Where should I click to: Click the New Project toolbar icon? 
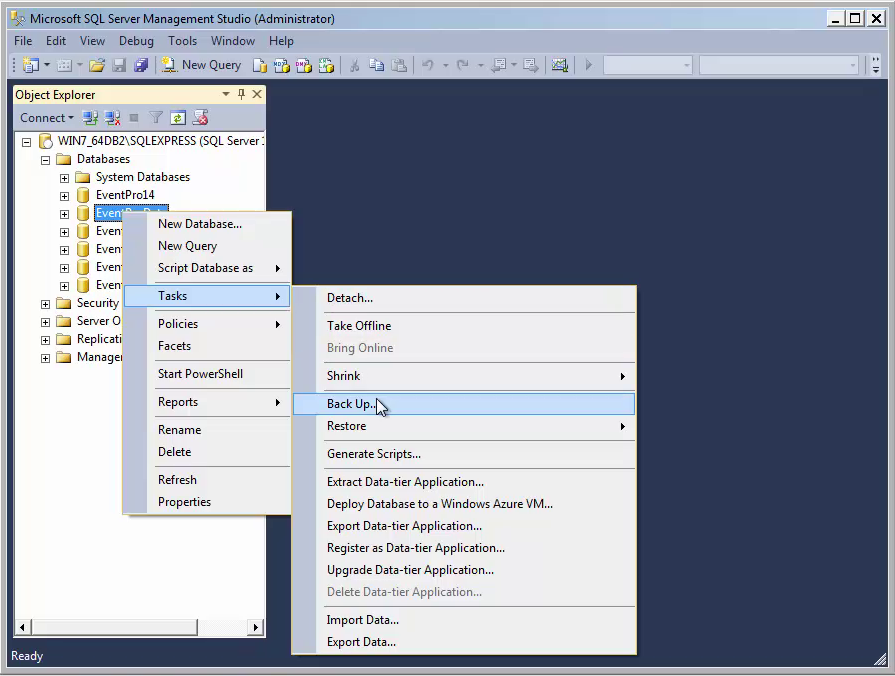tap(30, 65)
